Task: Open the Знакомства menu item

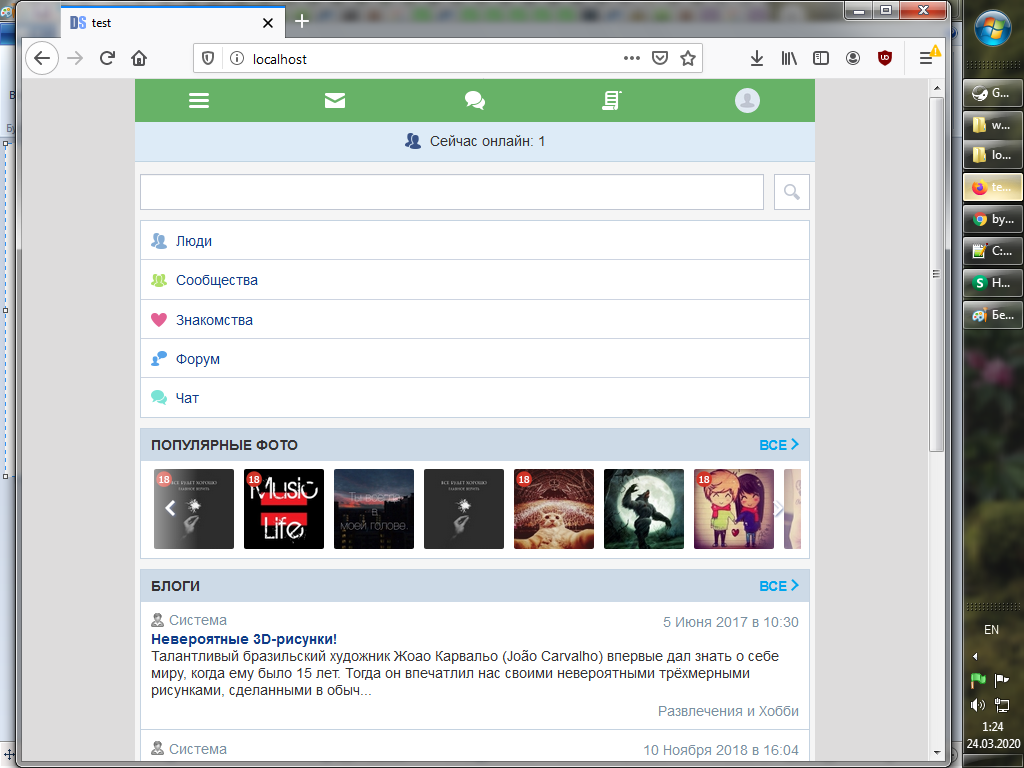Action: tap(214, 320)
